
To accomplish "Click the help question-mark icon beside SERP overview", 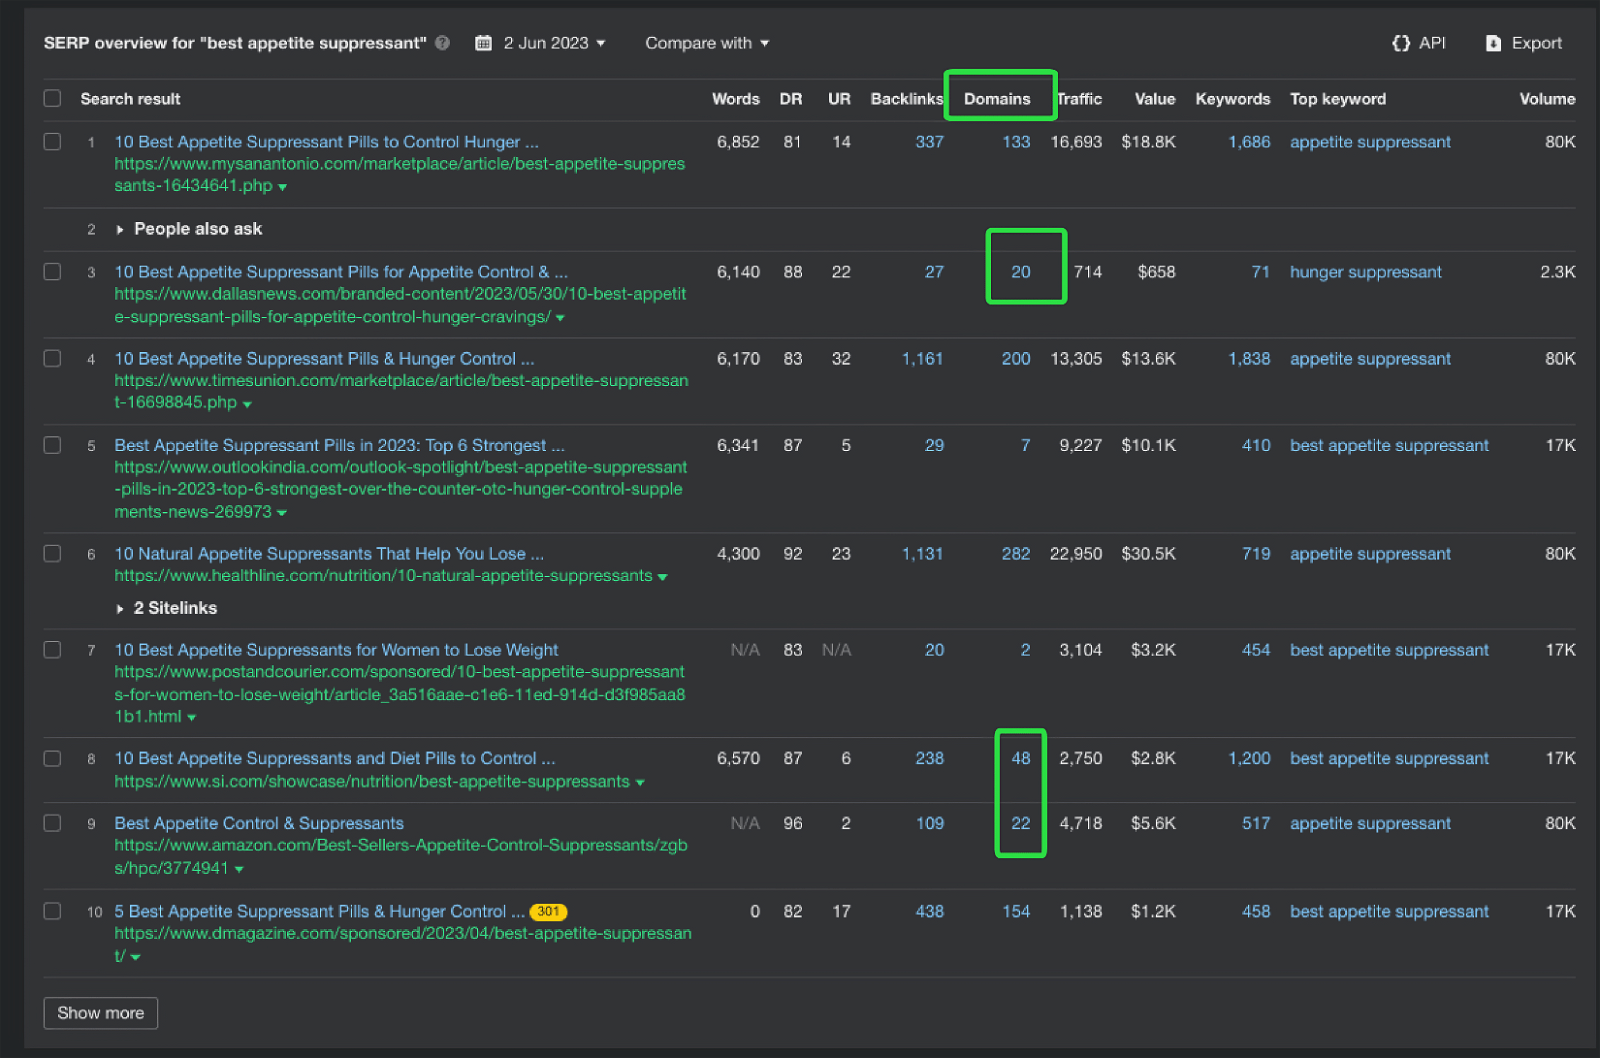I will pos(442,43).
